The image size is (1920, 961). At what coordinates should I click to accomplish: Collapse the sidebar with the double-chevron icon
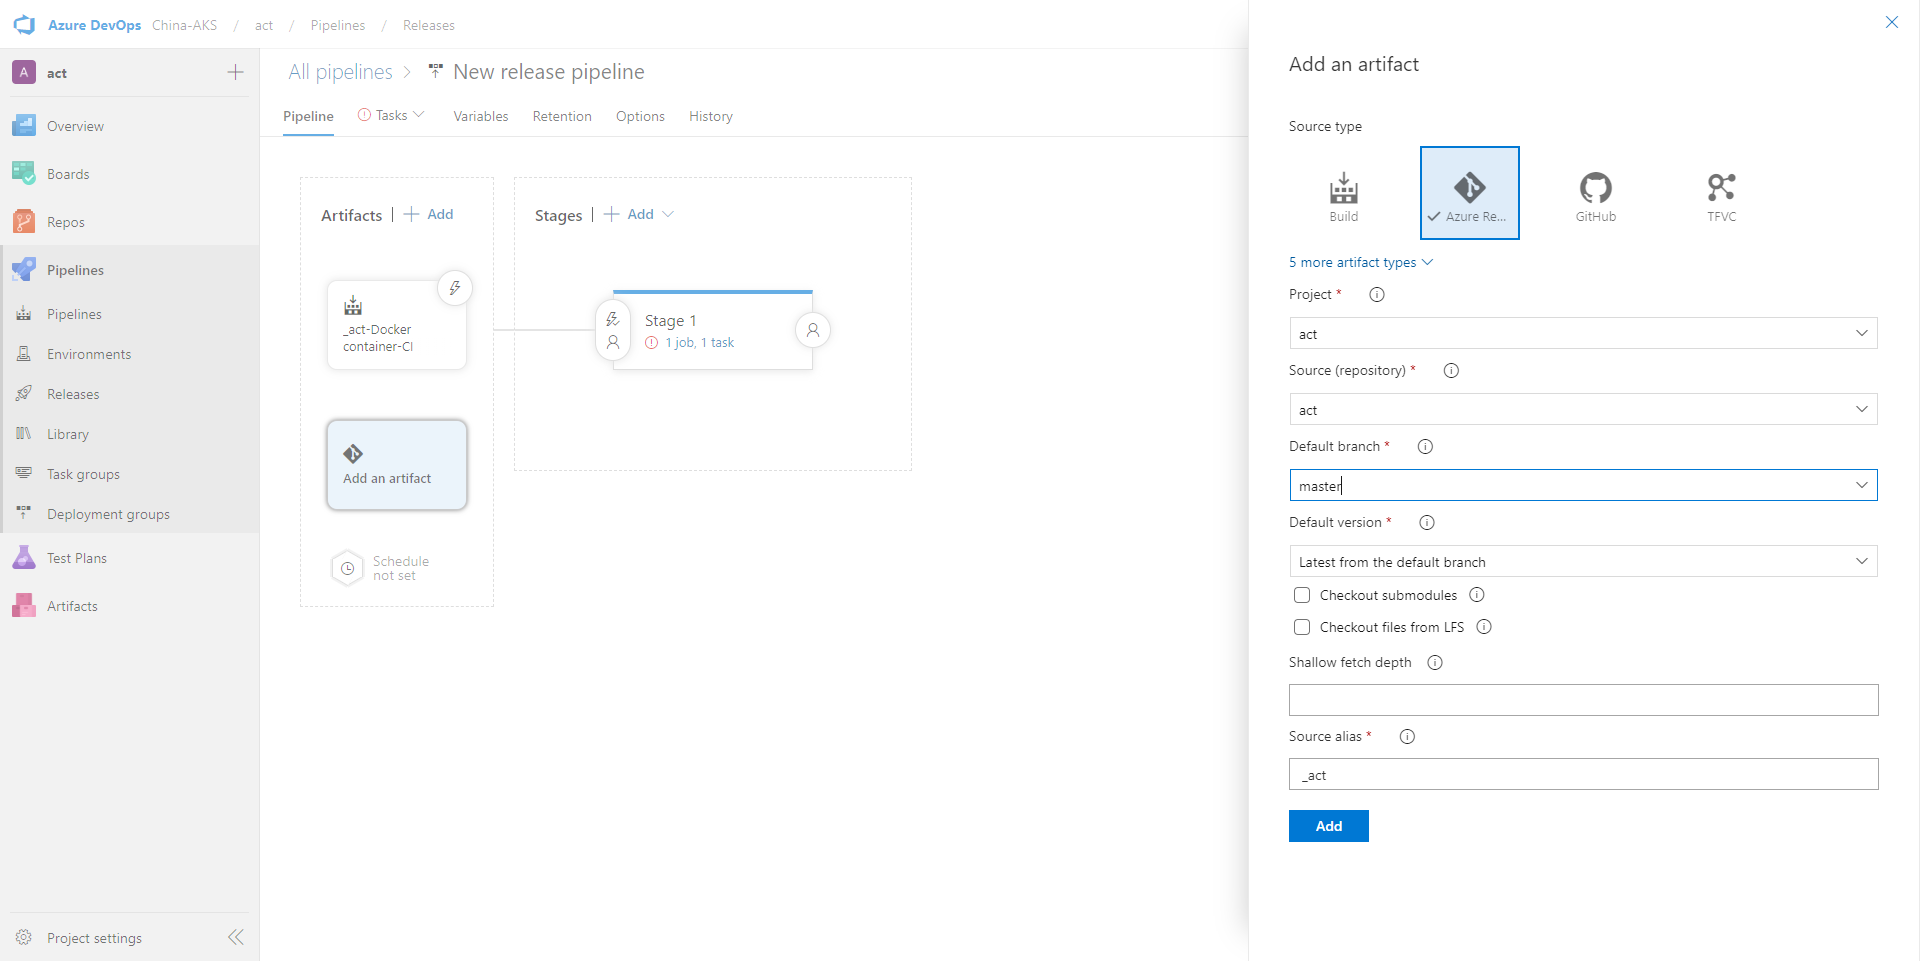[x=236, y=937]
